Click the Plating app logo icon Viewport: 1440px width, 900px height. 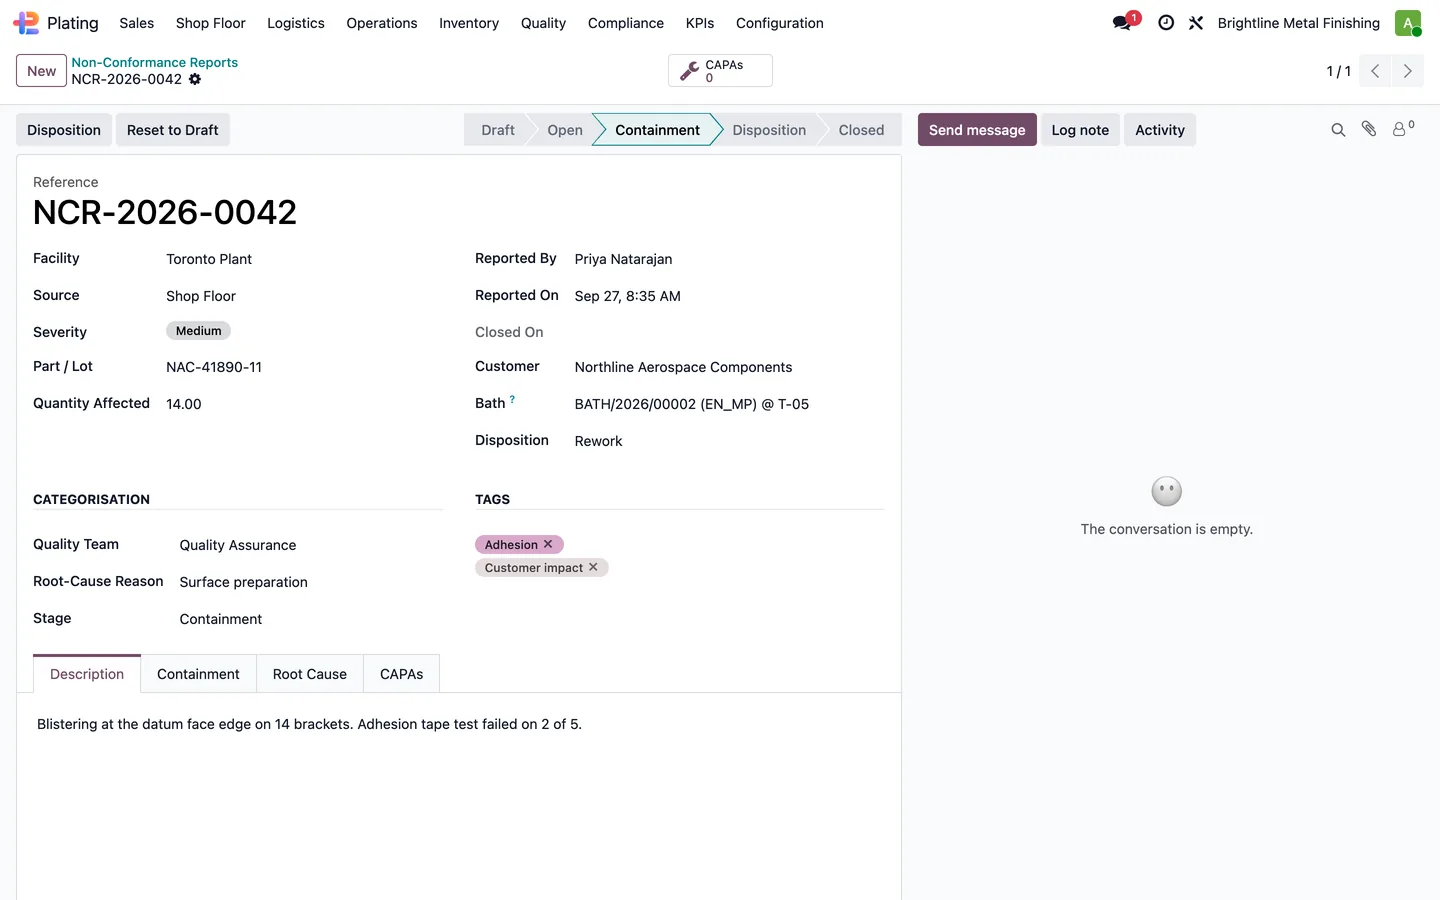[x=26, y=23]
